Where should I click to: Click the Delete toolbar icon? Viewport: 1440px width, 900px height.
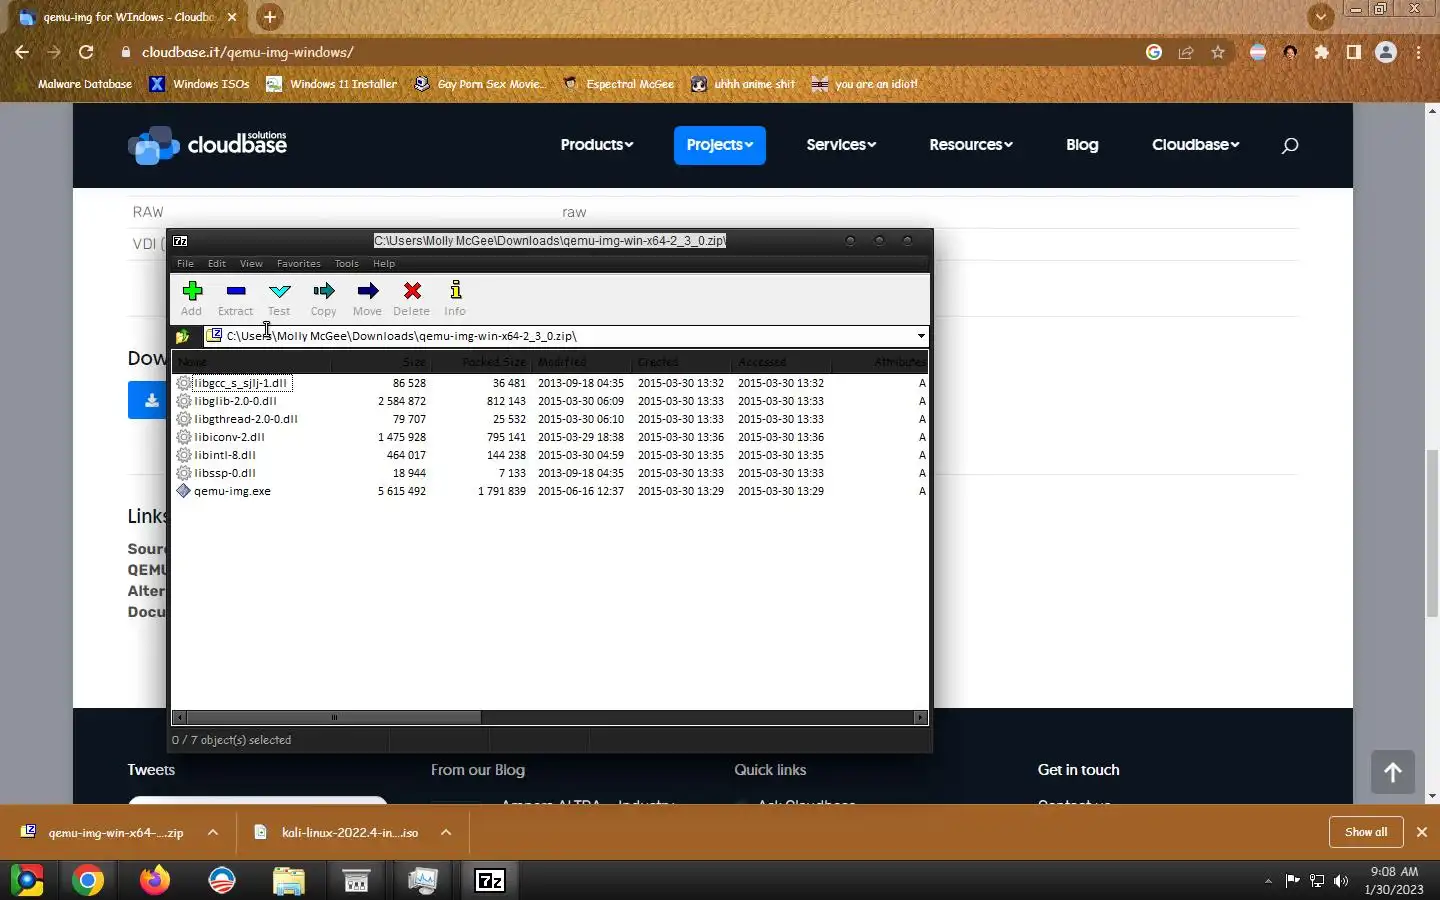click(412, 298)
